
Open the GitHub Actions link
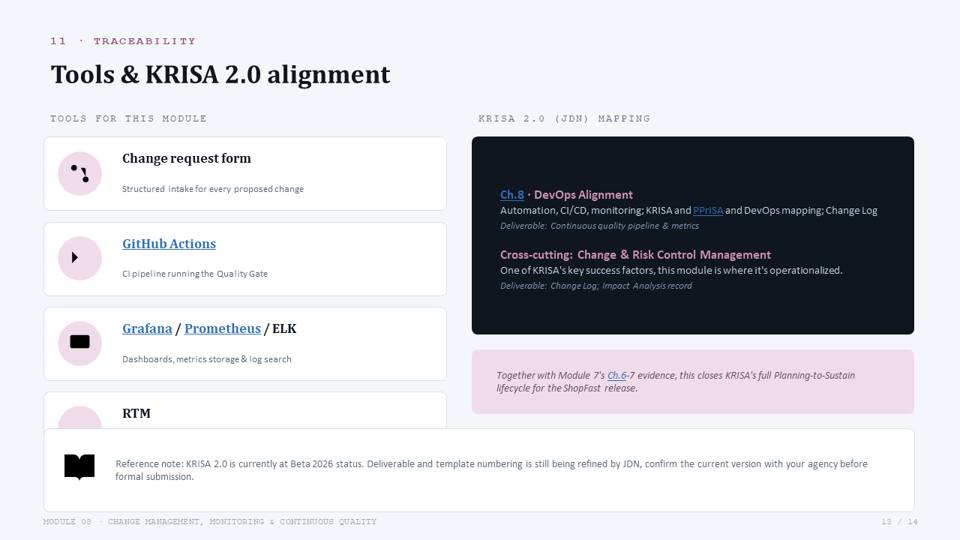coord(169,244)
